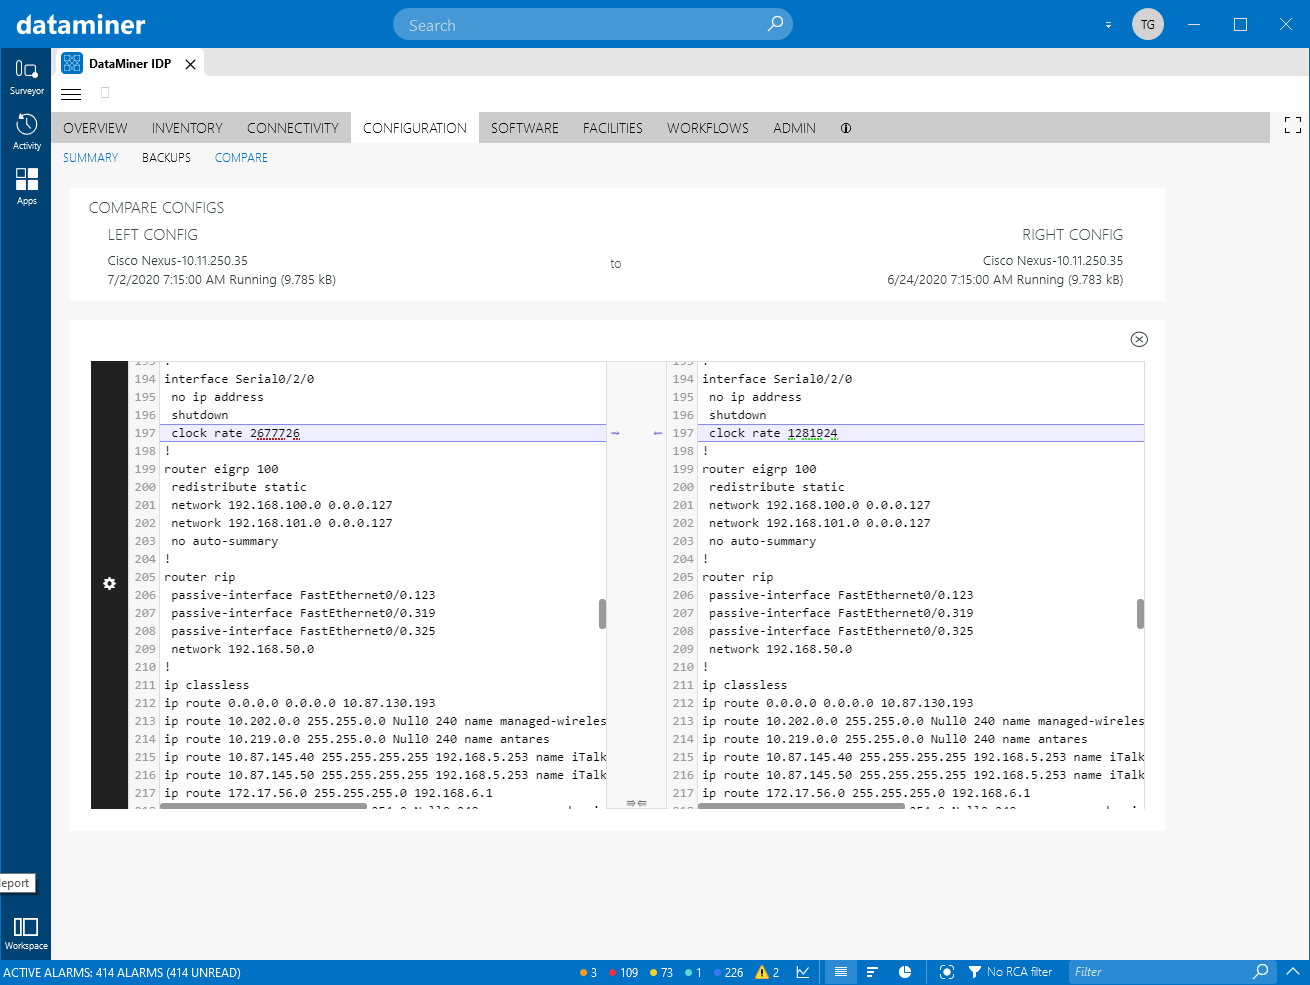Screen dimensions: 1310x985
Task: Click the info icon after ADMIN
Action: [x=846, y=128]
